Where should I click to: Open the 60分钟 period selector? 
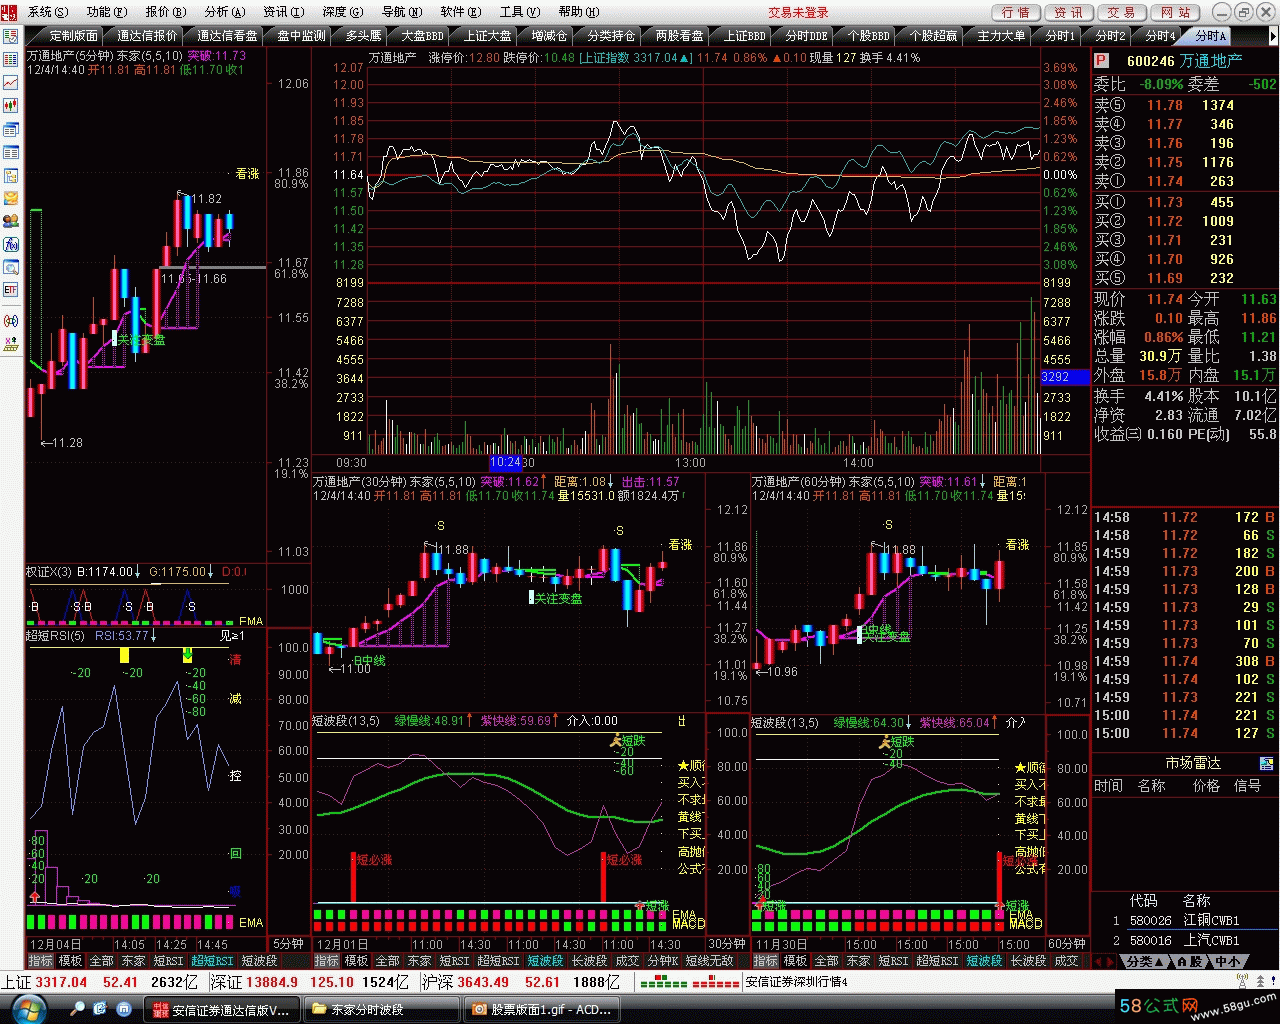click(1067, 943)
